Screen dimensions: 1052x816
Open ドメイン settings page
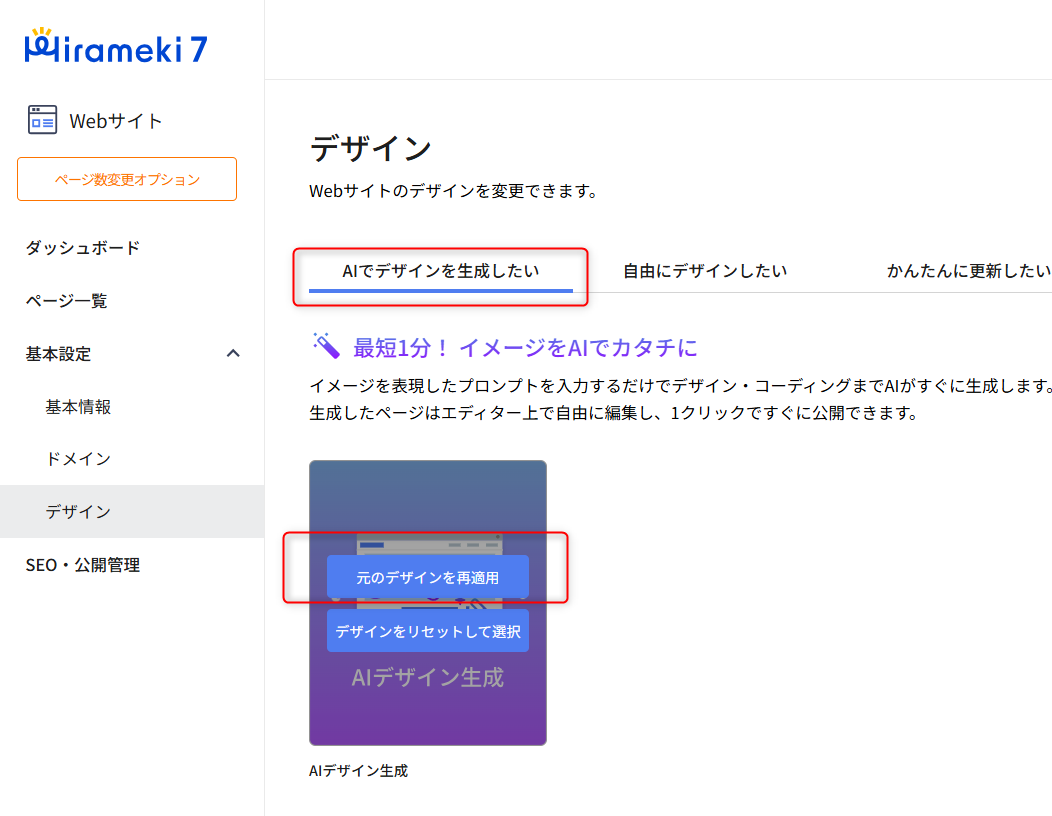[x=78, y=459]
